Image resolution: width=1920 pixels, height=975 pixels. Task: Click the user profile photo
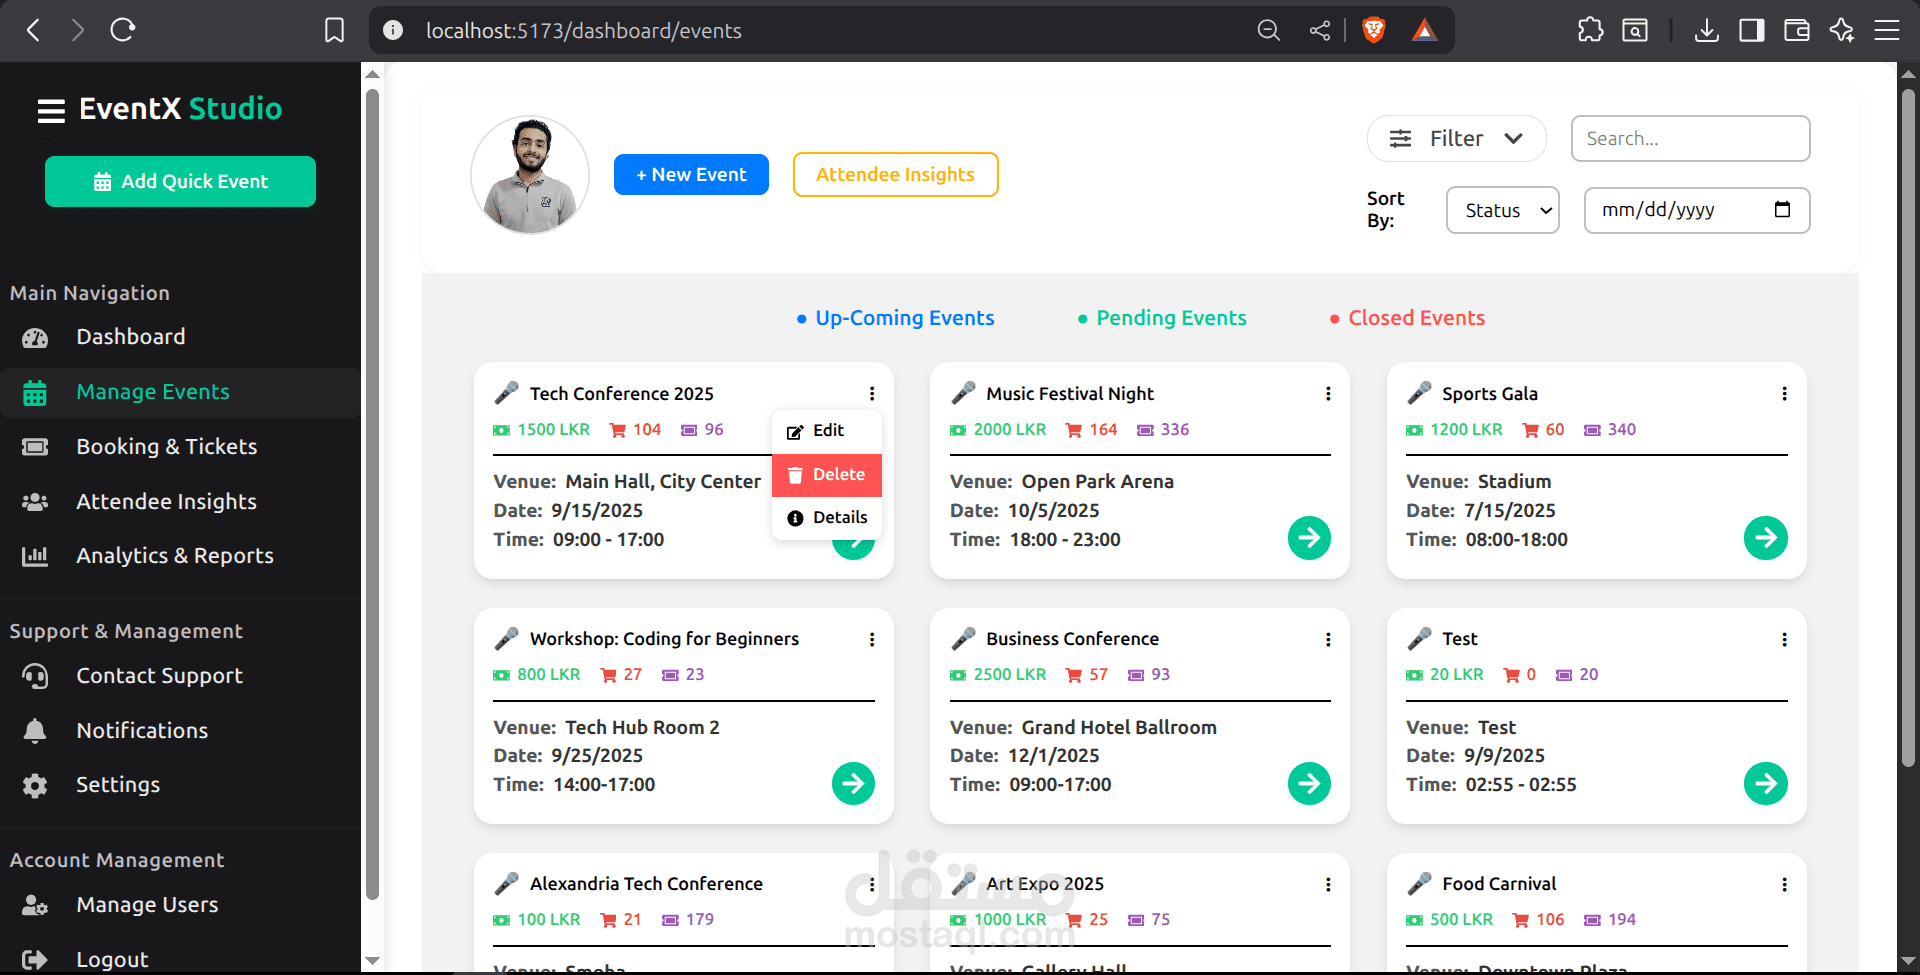coord(530,175)
